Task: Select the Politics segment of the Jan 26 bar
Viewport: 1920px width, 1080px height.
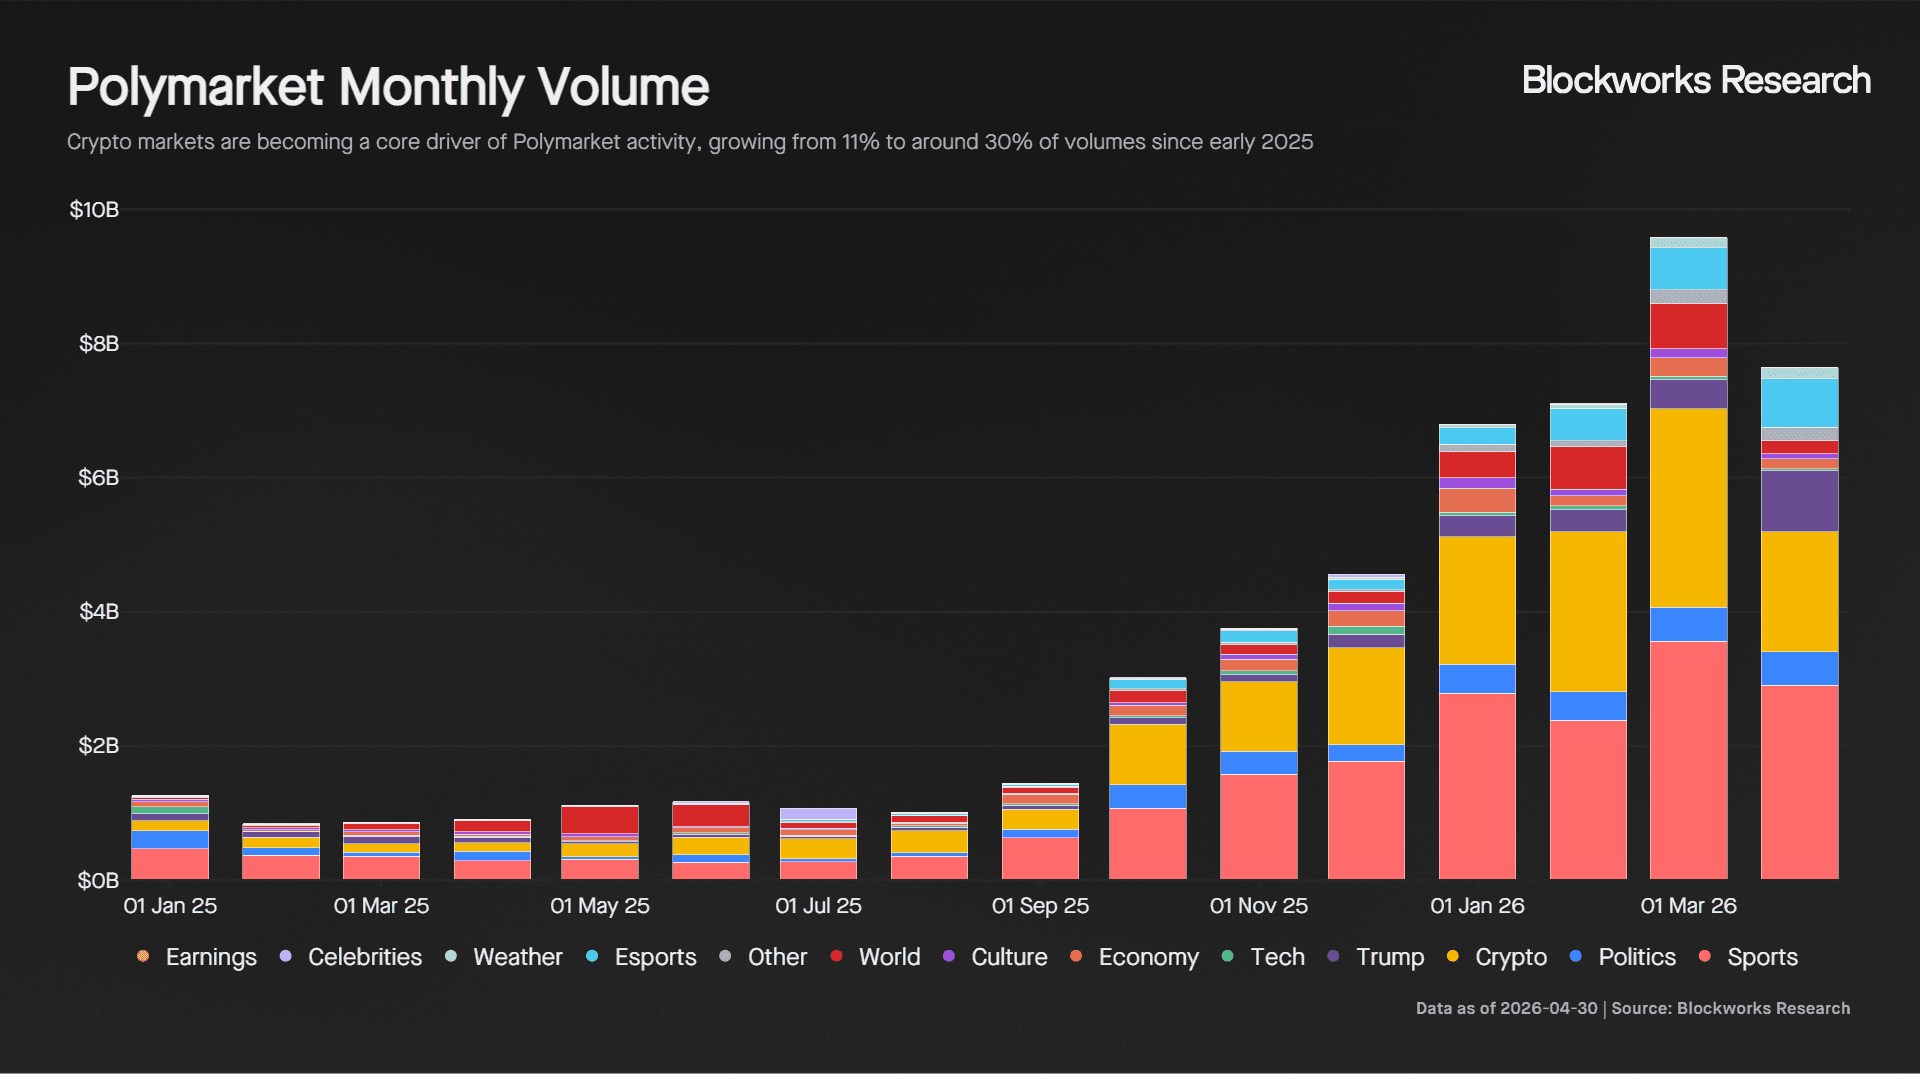Action: pyautogui.click(x=1477, y=679)
